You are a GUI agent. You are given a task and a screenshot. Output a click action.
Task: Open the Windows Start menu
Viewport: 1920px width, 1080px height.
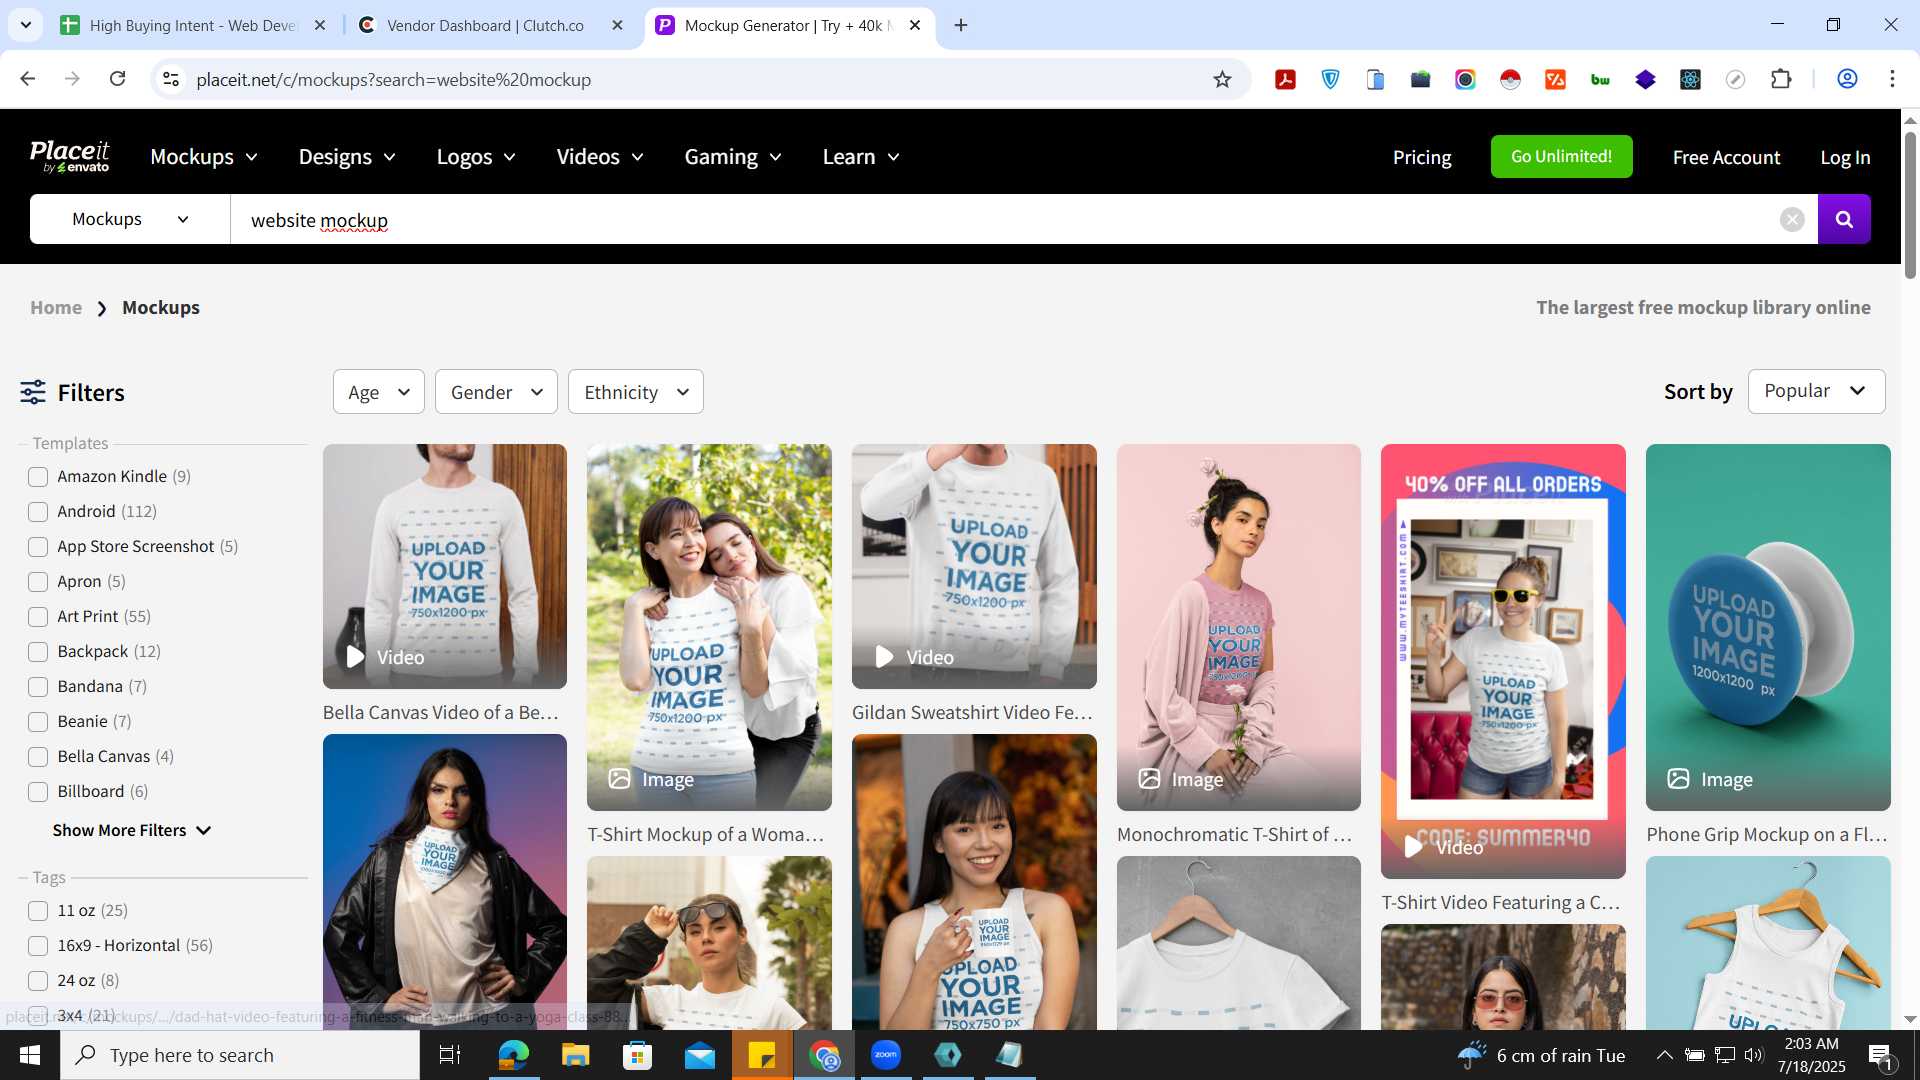[x=29, y=1055]
